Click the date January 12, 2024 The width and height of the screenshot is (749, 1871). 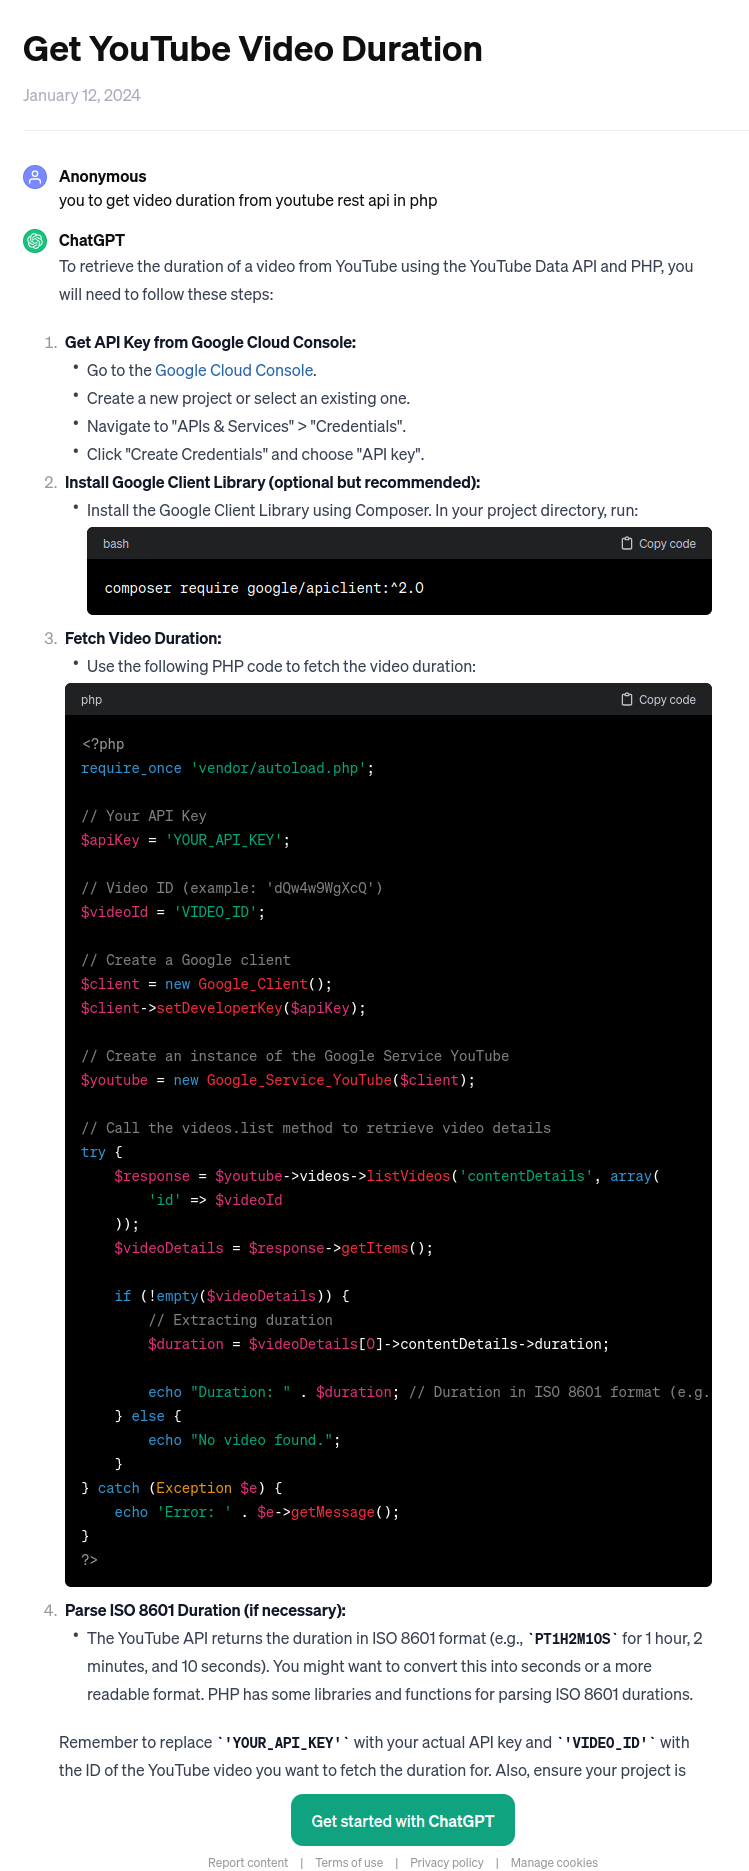tap(82, 95)
